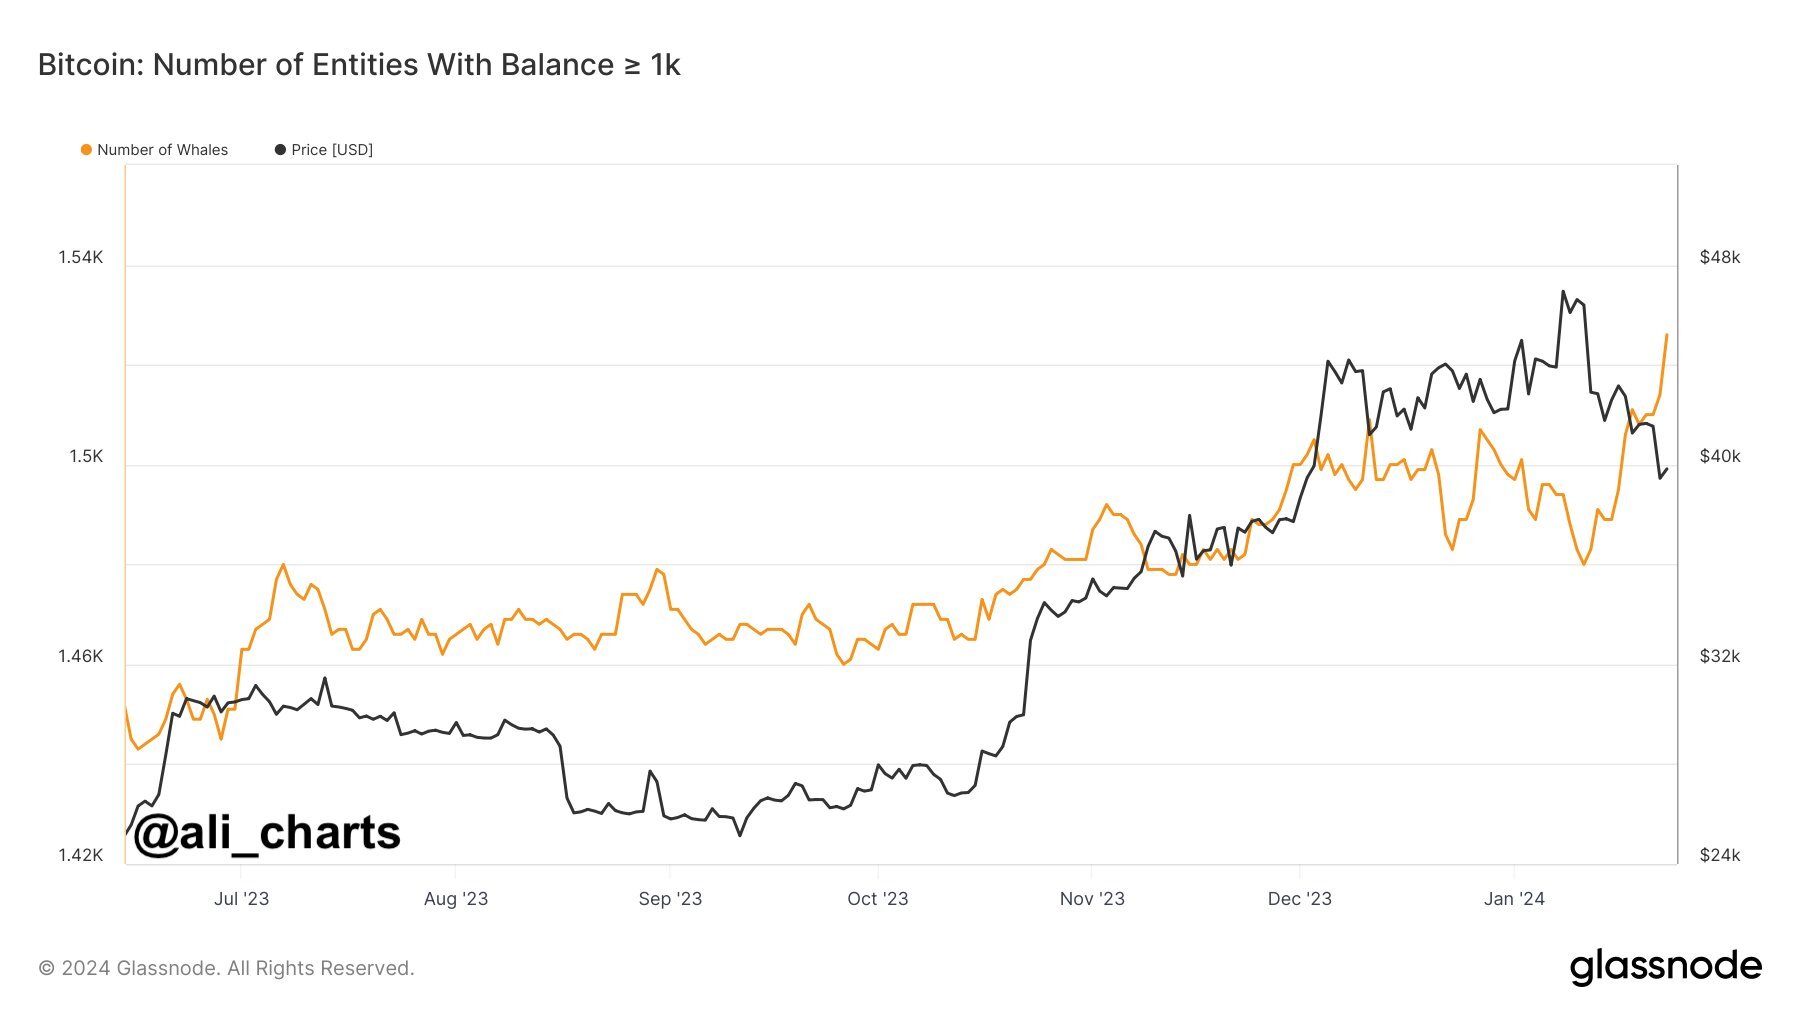Click the $24k right axis label
The width and height of the screenshot is (1800, 1013).
click(x=1720, y=855)
